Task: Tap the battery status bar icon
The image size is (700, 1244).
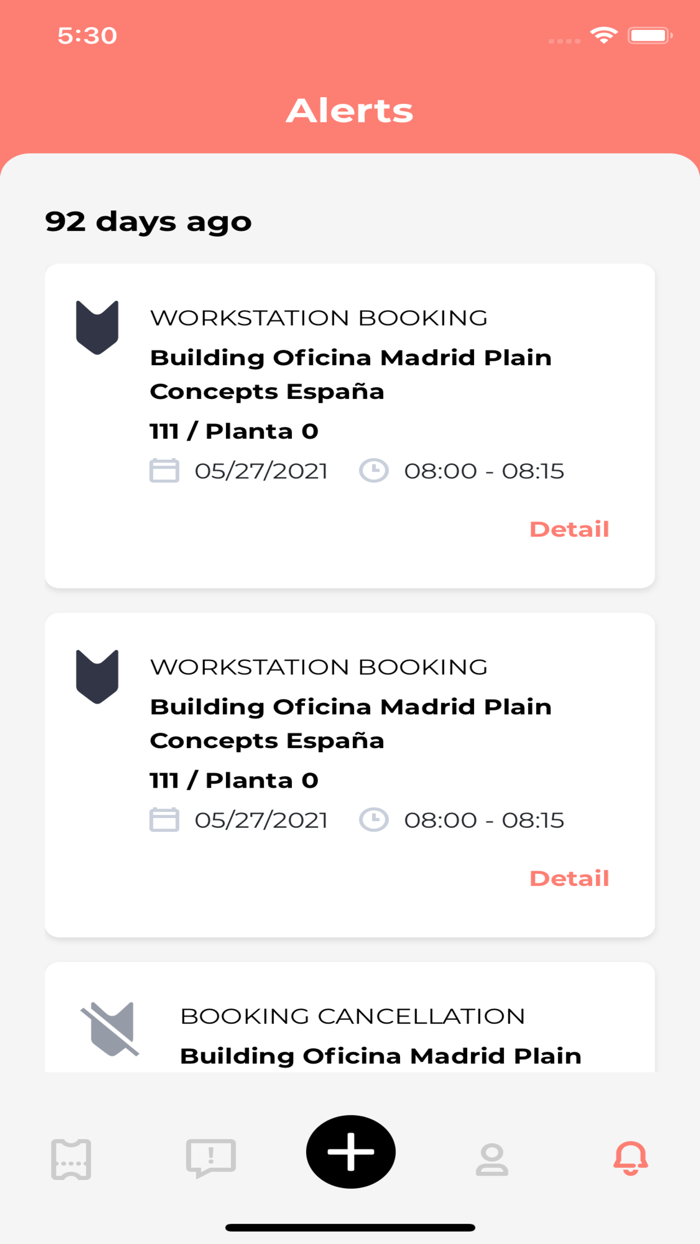Action: click(650, 36)
